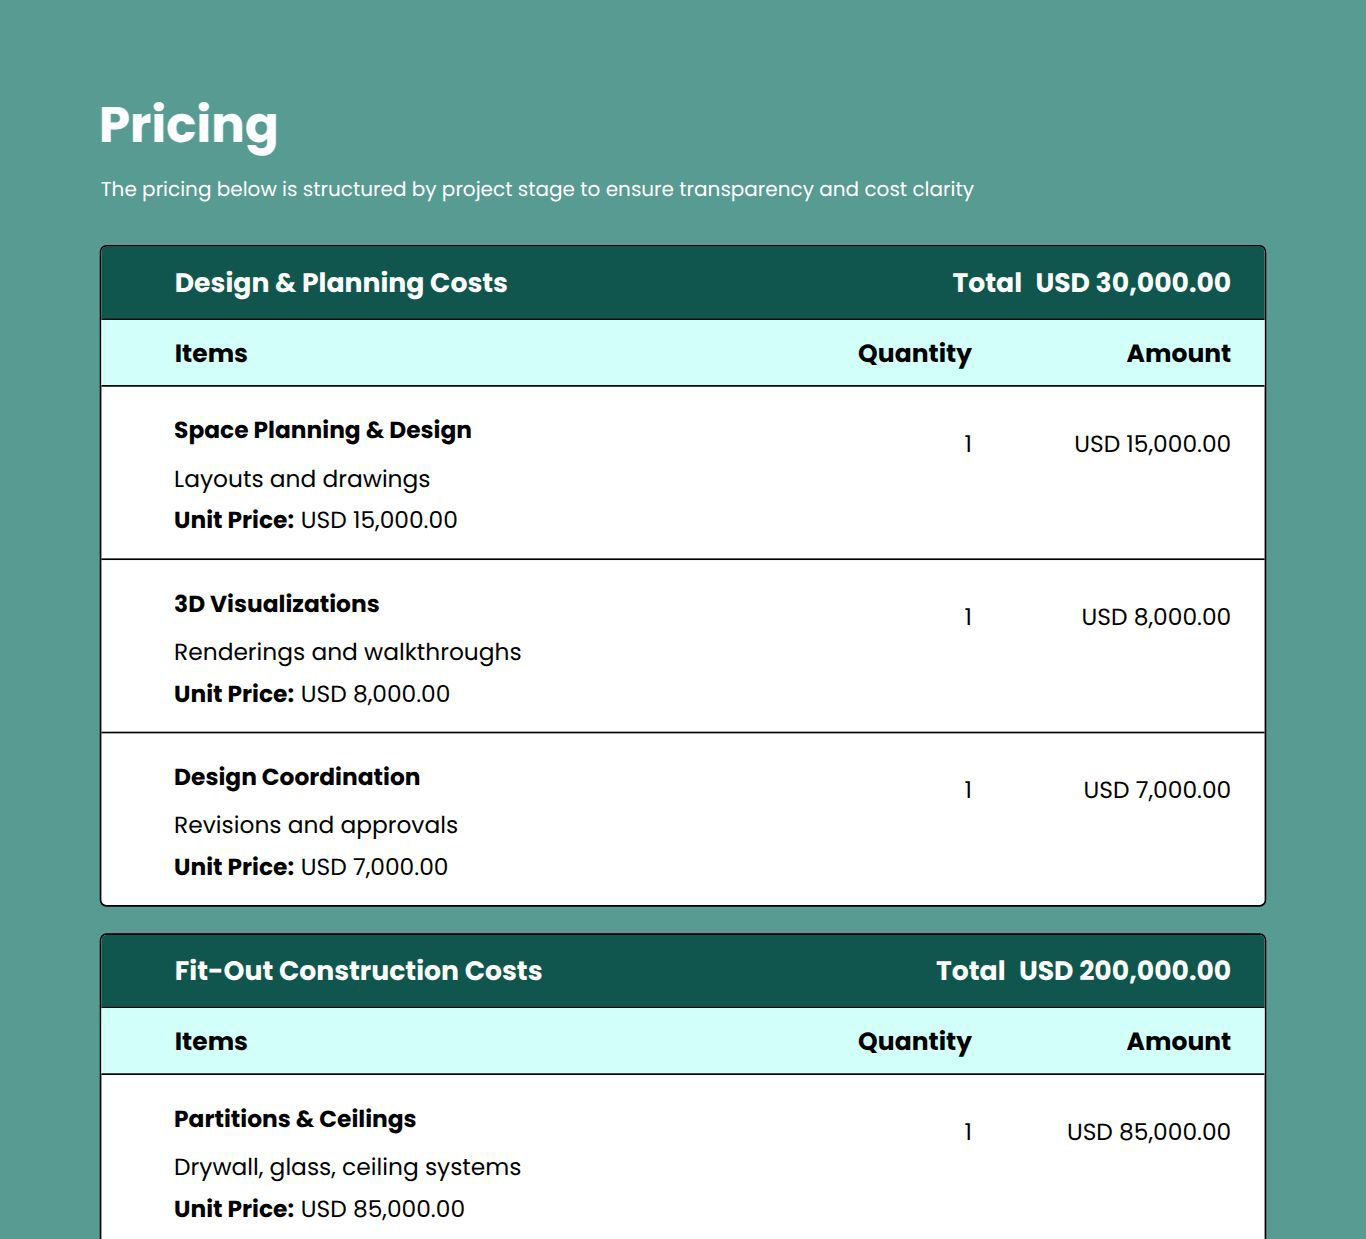Click the "Renderings and walkthroughs" description

[347, 652]
